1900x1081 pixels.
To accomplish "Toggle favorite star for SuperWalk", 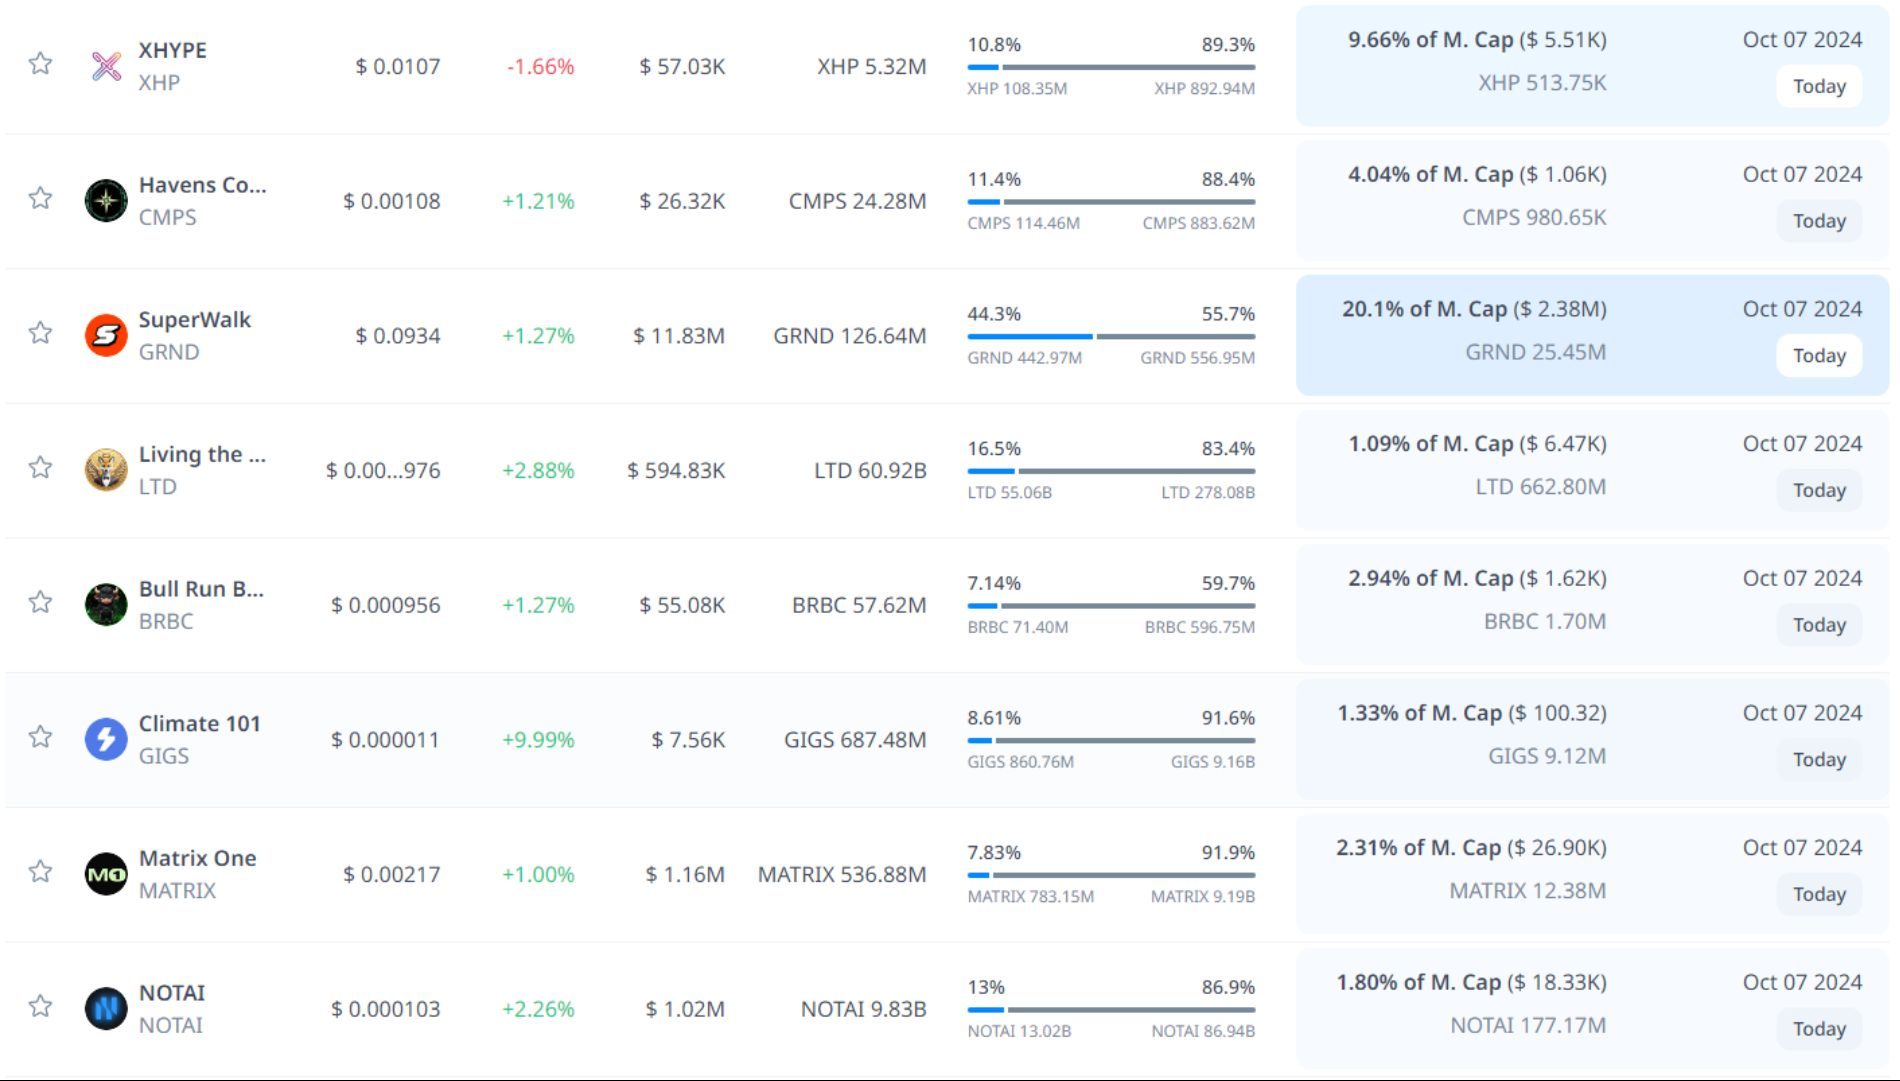I will point(40,333).
